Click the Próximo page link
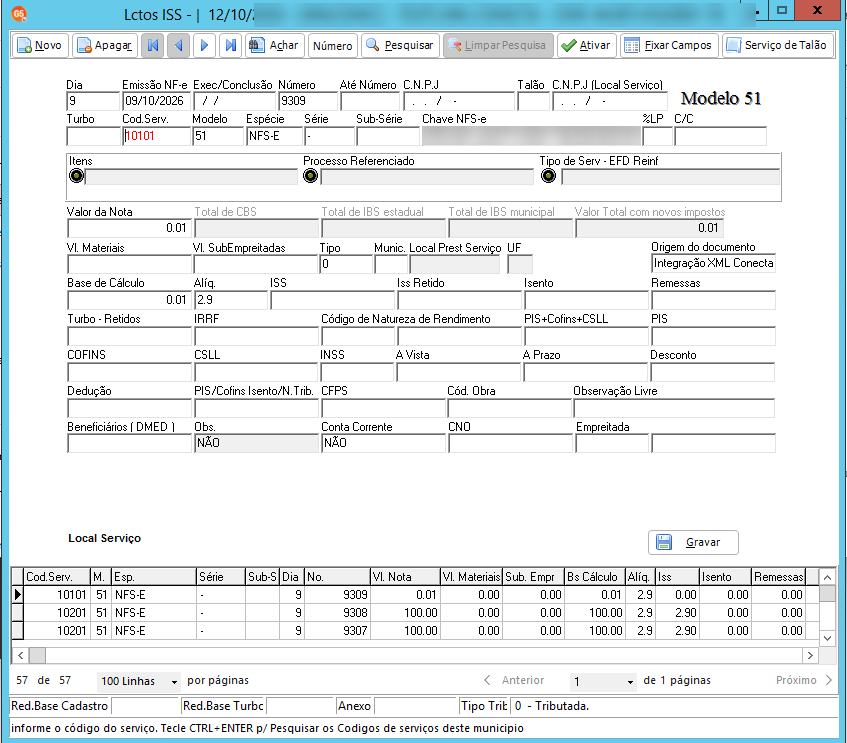This screenshot has width=847, height=743. 804,680
